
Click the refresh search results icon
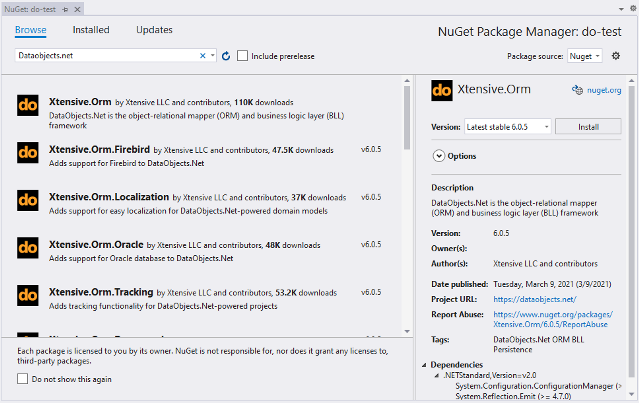226,56
